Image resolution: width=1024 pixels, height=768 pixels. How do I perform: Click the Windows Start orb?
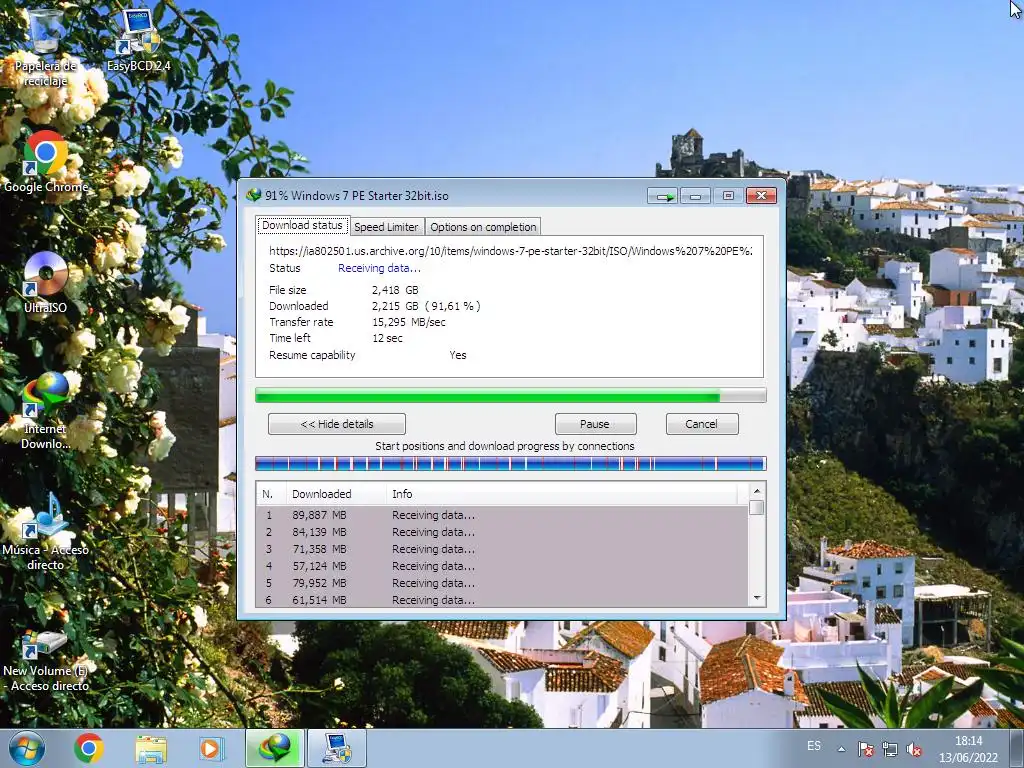(x=27, y=748)
